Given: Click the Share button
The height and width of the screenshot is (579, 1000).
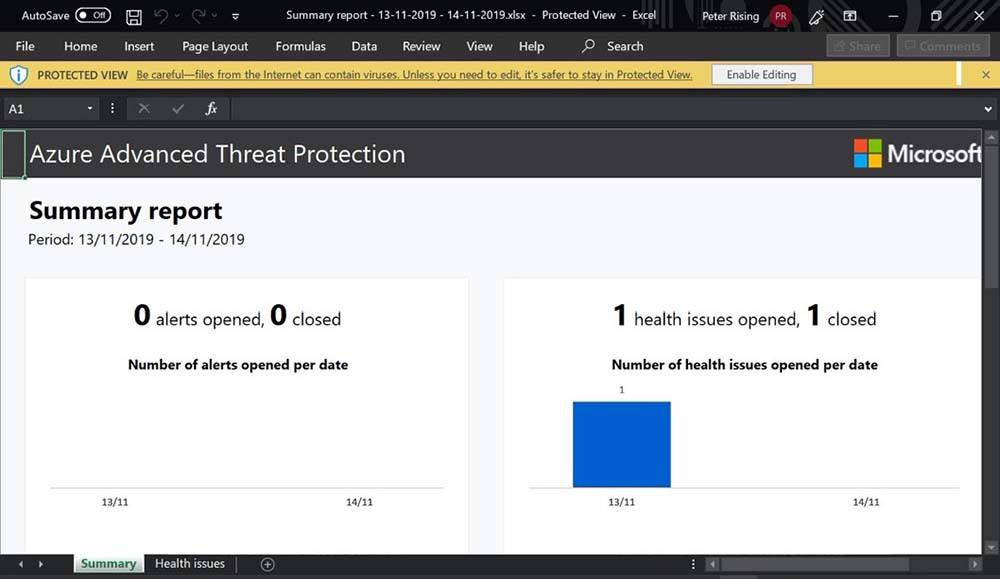Looking at the screenshot, I should (x=858, y=46).
